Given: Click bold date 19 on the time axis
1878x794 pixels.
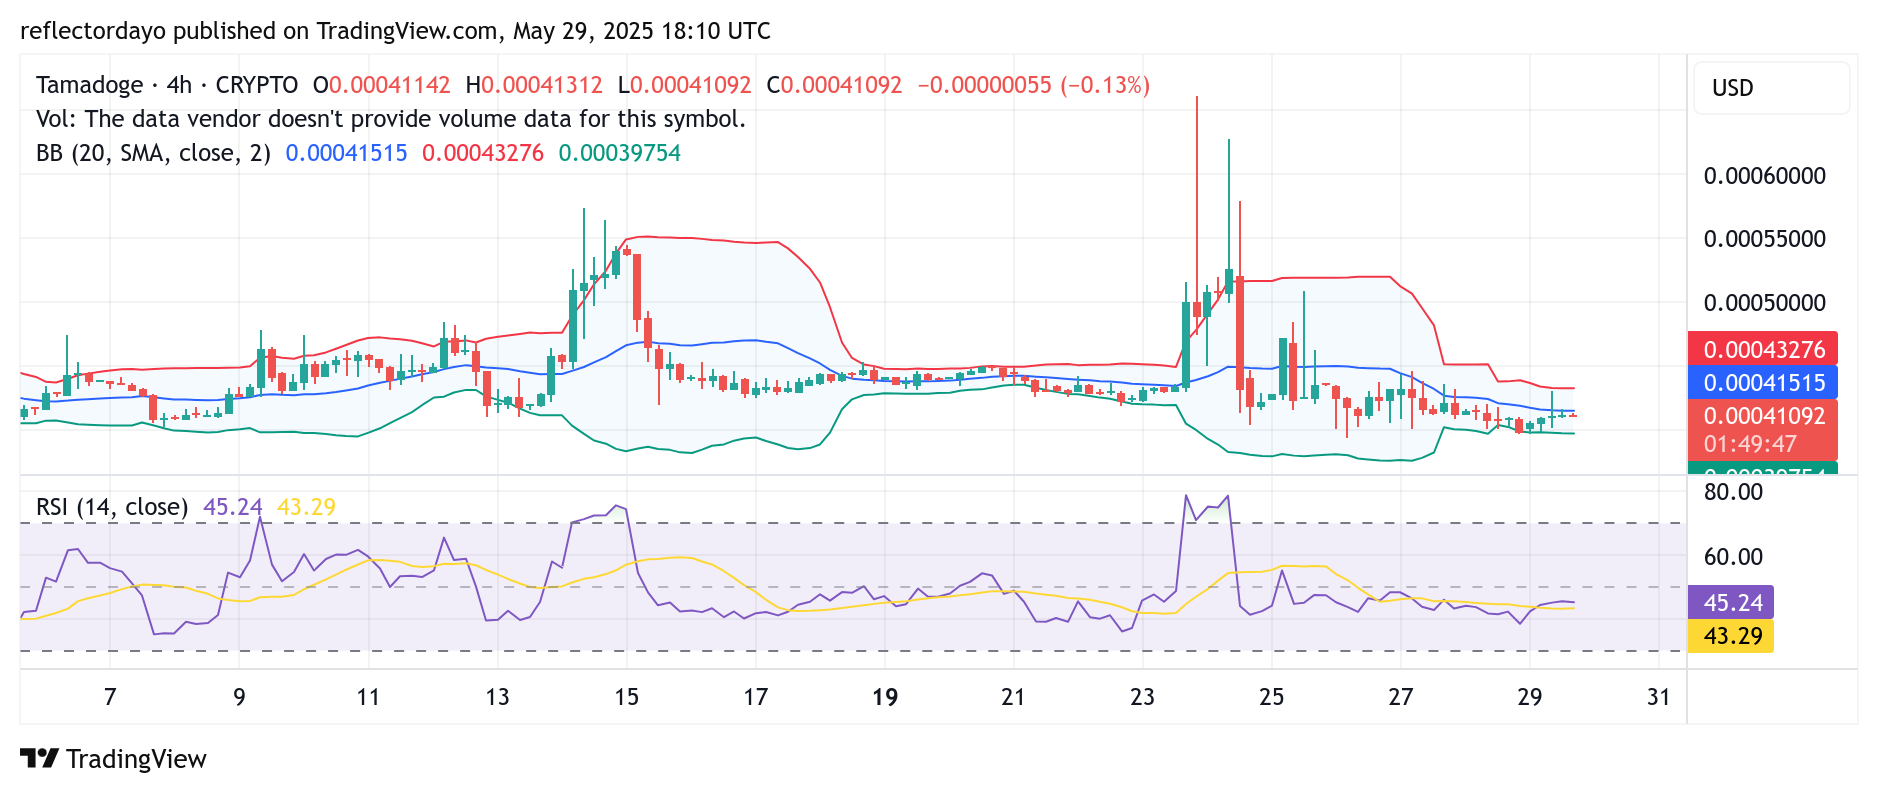Looking at the screenshot, I should [x=885, y=697].
